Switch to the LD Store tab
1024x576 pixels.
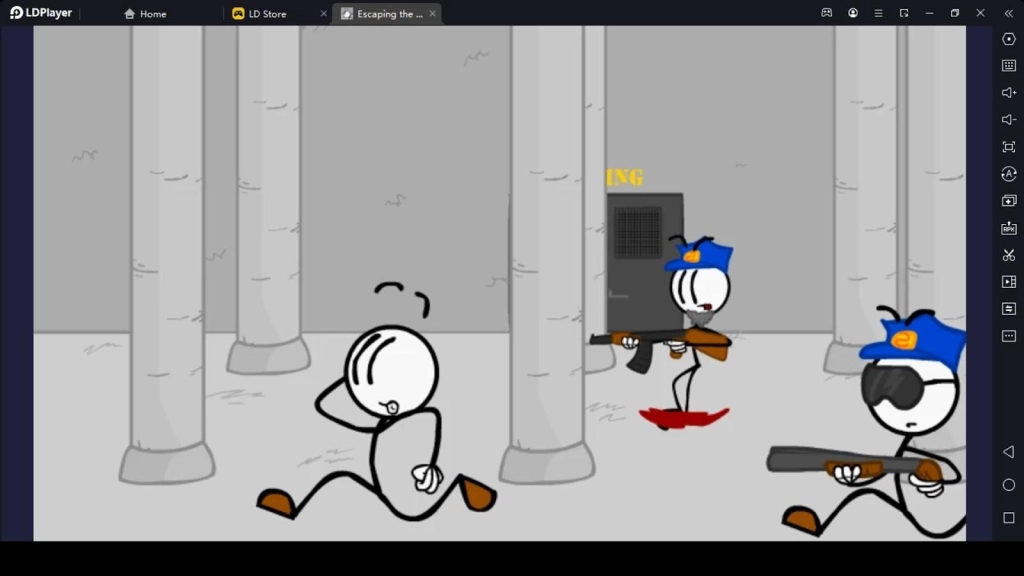tap(259, 14)
